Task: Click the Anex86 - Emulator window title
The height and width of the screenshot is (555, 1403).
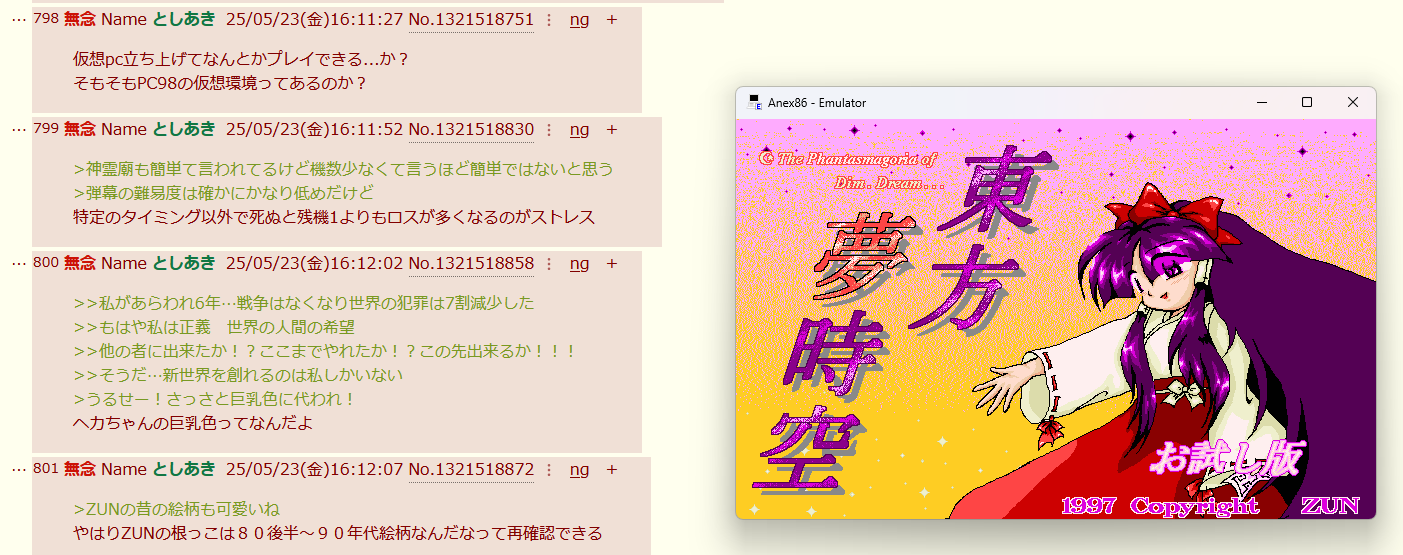Action: tap(817, 103)
